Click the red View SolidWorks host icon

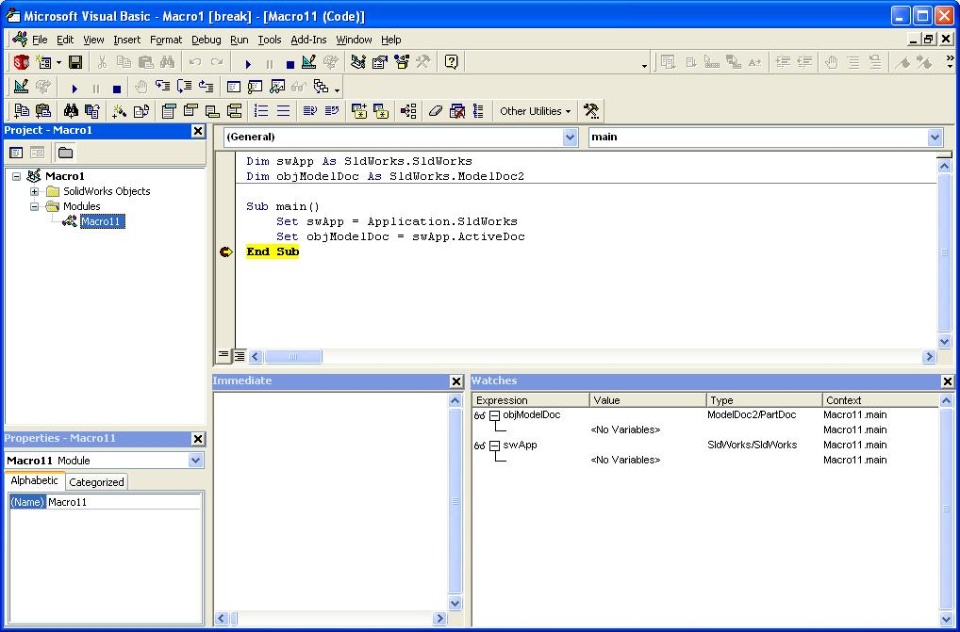click(x=21, y=62)
